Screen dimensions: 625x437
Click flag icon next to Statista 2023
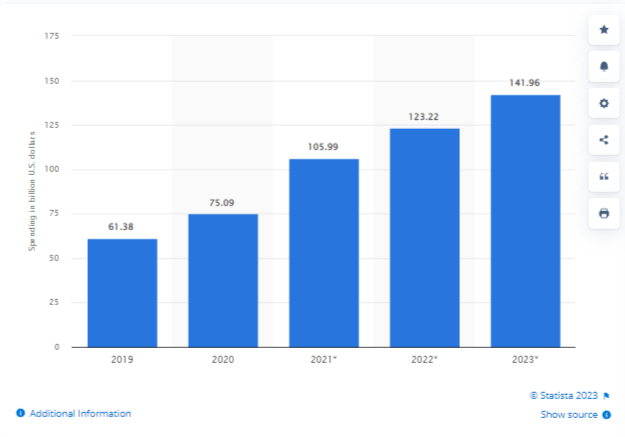click(607, 395)
